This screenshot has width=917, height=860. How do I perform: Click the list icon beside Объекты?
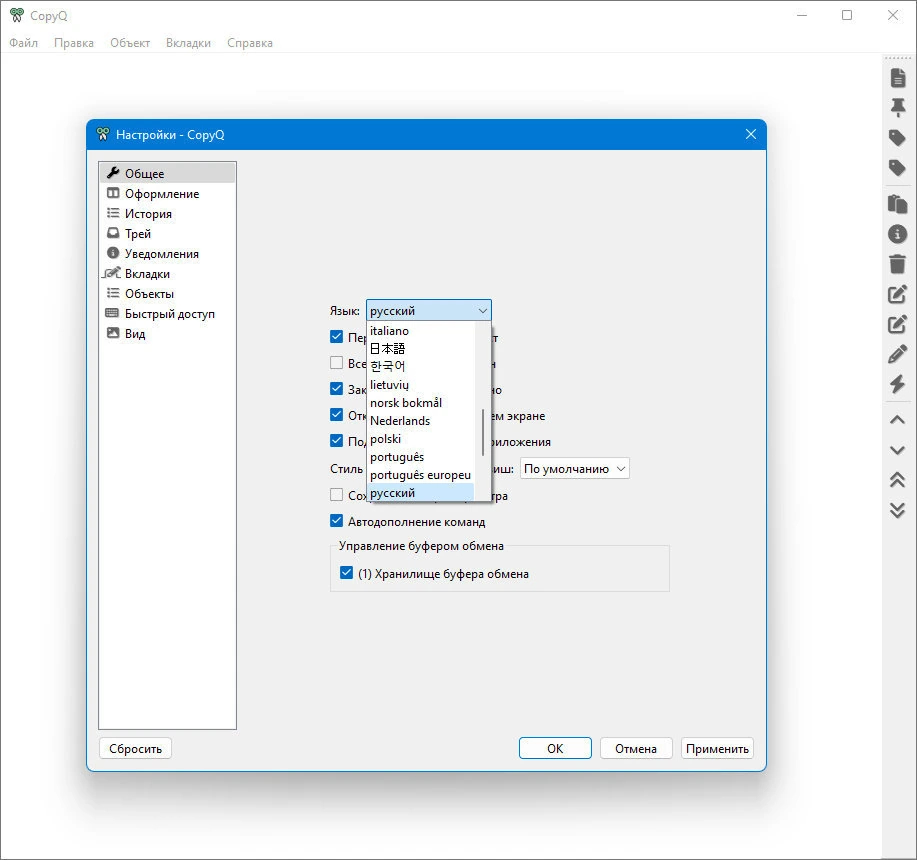(x=113, y=293)
